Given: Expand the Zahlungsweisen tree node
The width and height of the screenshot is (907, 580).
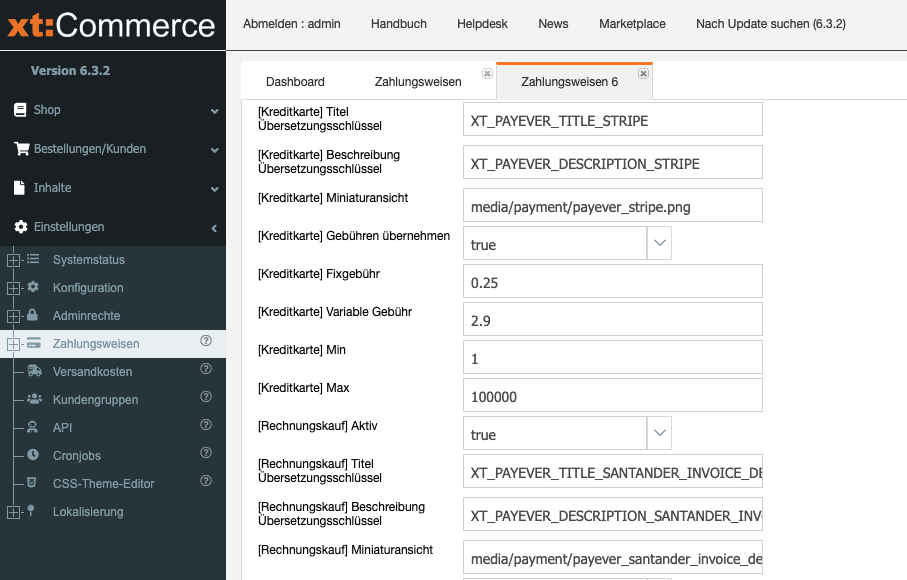Looking at the screenshot, I should 13,344.
